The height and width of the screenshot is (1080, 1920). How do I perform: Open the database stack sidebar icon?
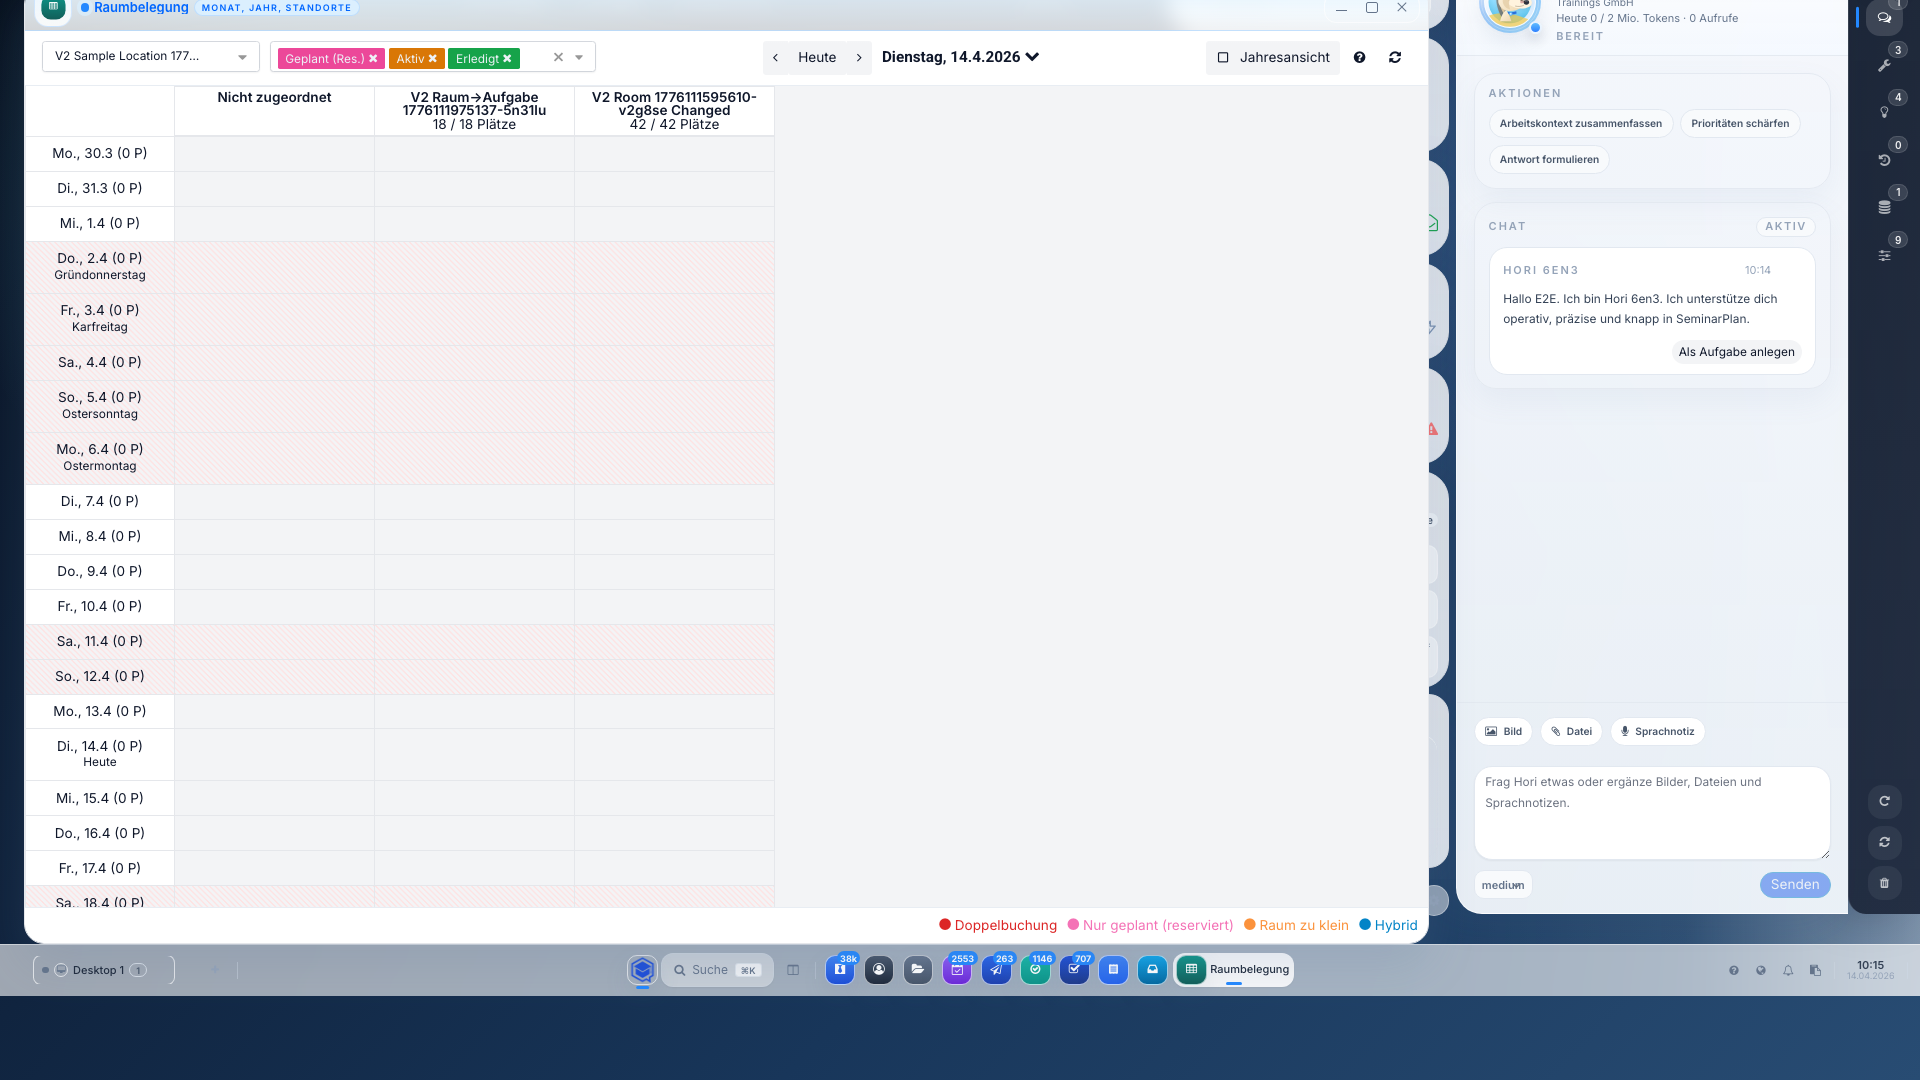[x=1884, y=207]
